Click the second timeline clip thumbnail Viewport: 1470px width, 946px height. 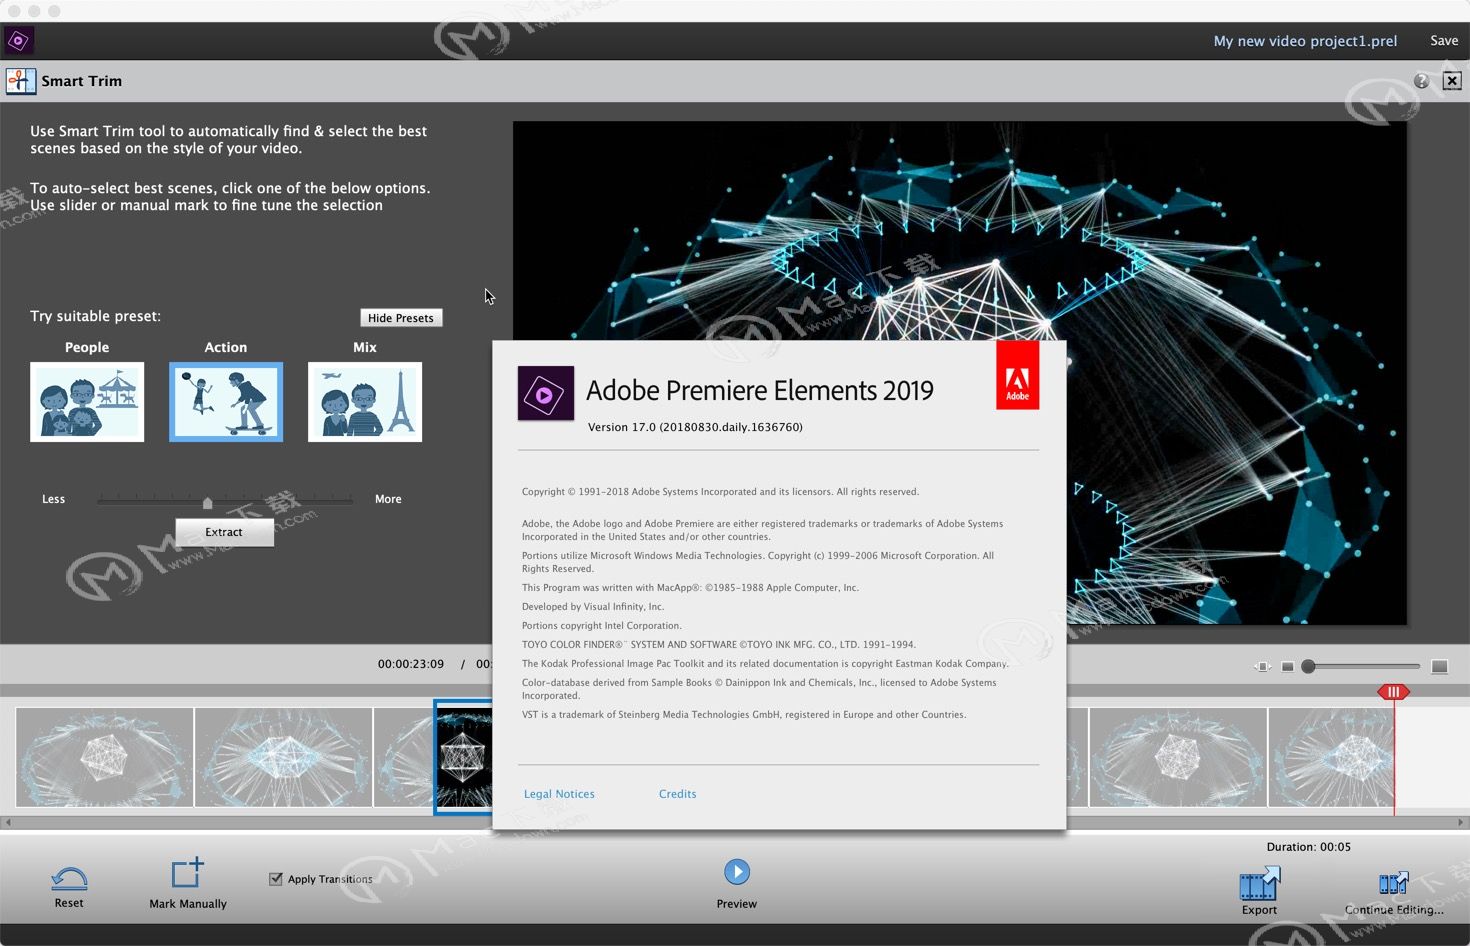click(x=284, y=757)
